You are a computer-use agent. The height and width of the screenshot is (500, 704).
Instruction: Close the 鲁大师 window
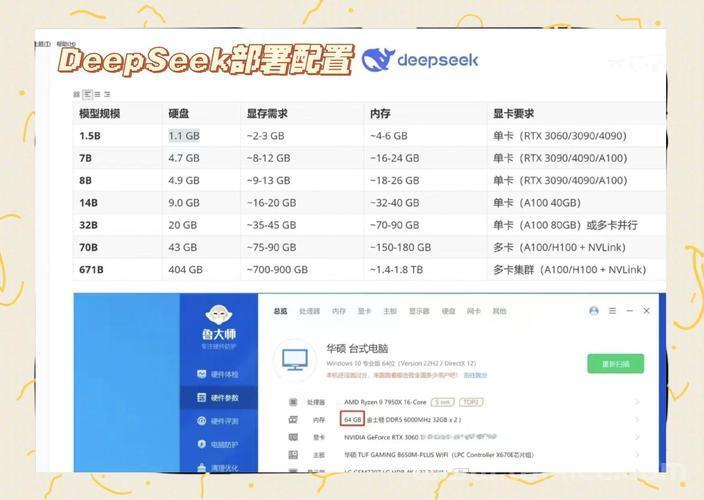(x=647, y=311)
